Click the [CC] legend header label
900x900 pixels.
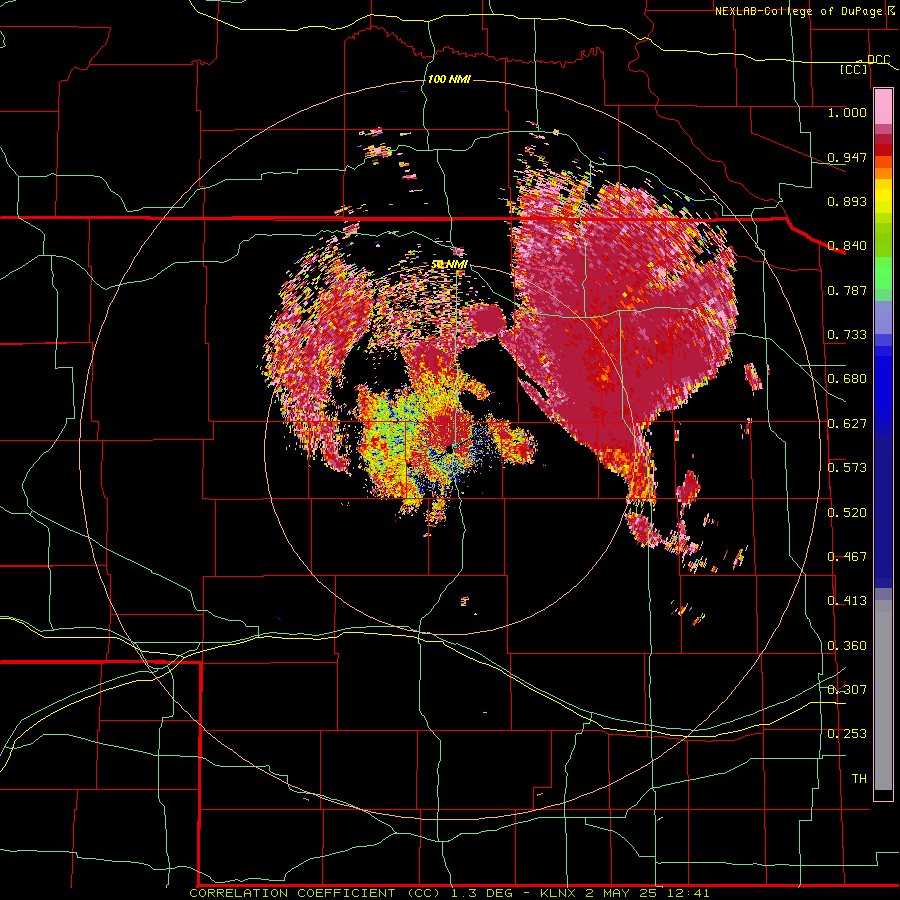(854, 69)
